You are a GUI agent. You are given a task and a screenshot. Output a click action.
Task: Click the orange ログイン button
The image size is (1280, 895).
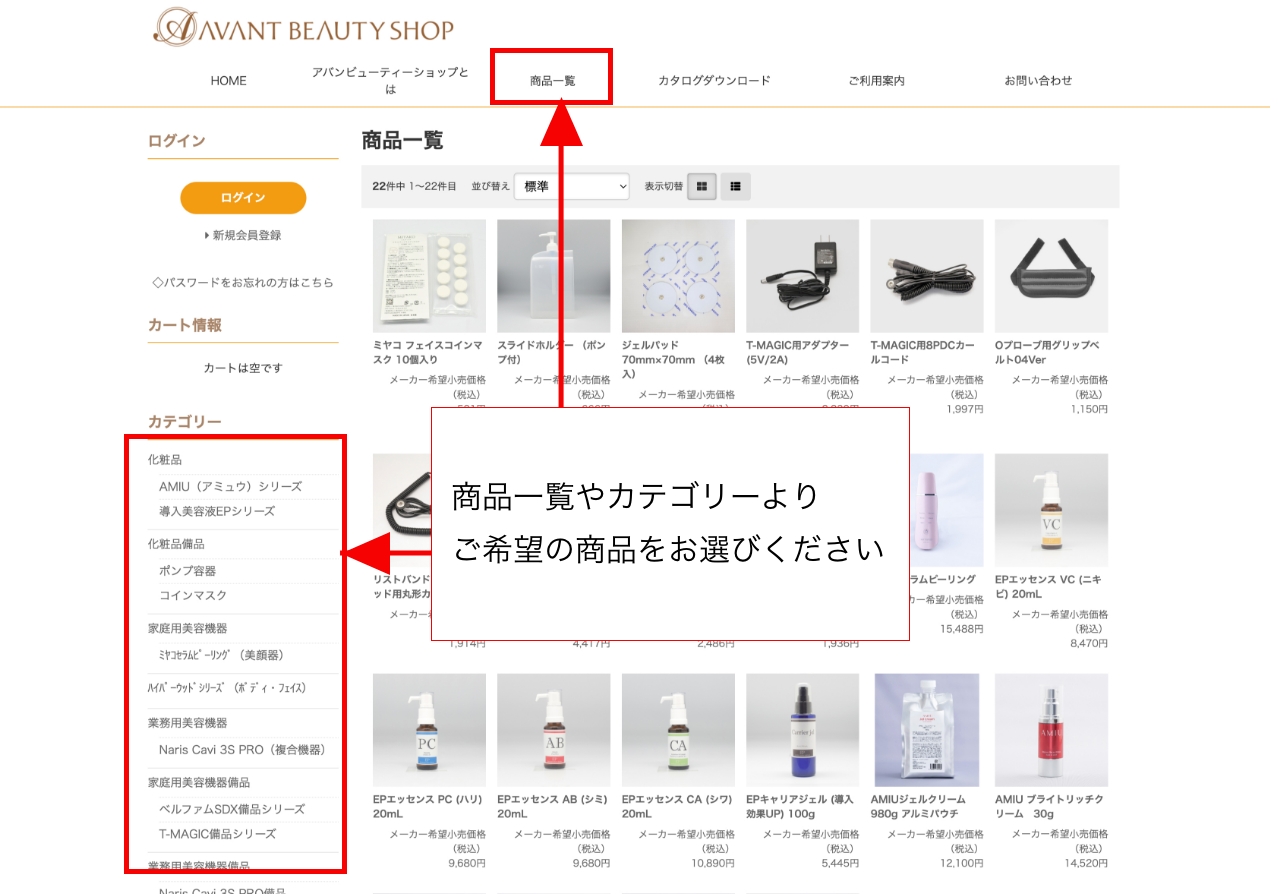pos(243,198)
